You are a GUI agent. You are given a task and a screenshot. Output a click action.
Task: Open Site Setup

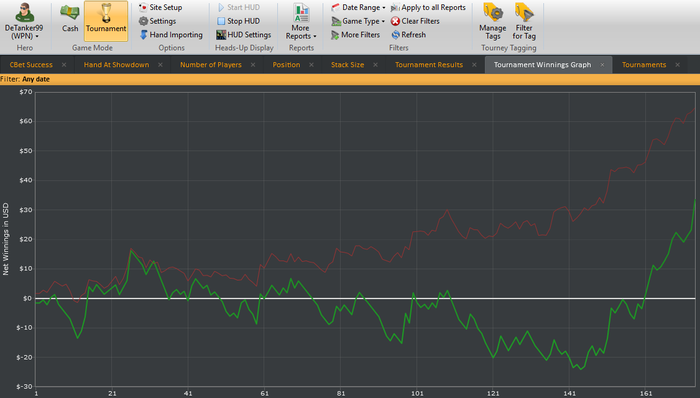pos(160,7)
